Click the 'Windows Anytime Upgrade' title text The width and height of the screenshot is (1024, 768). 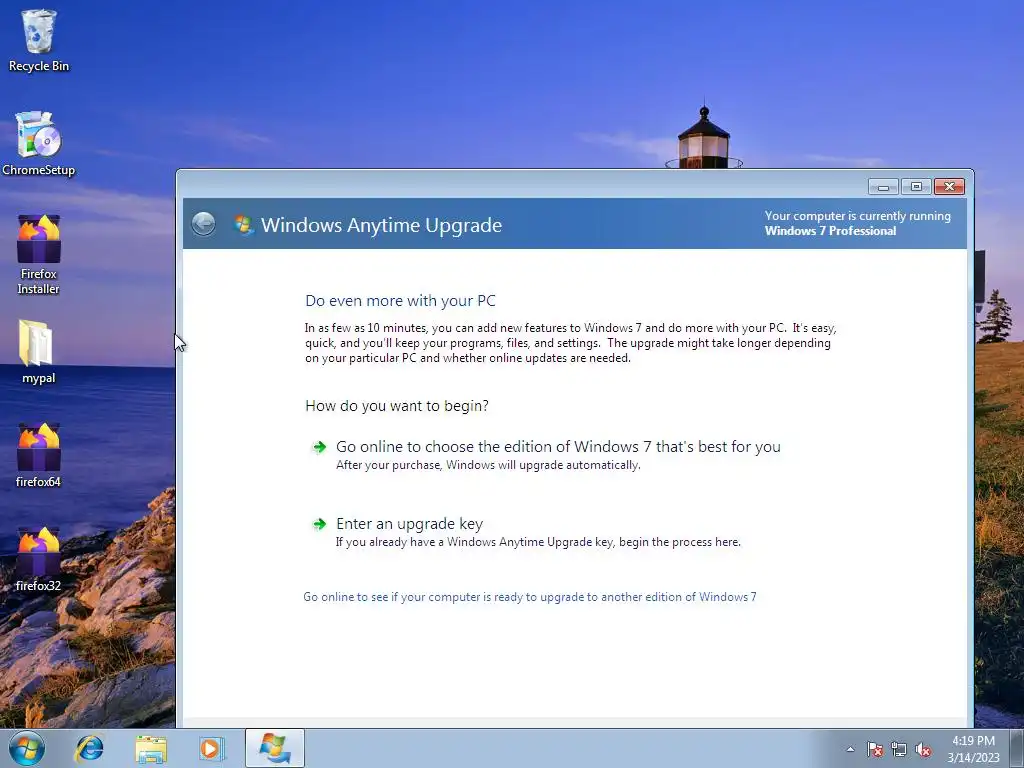pyautogui.click(x=381, y=225)
